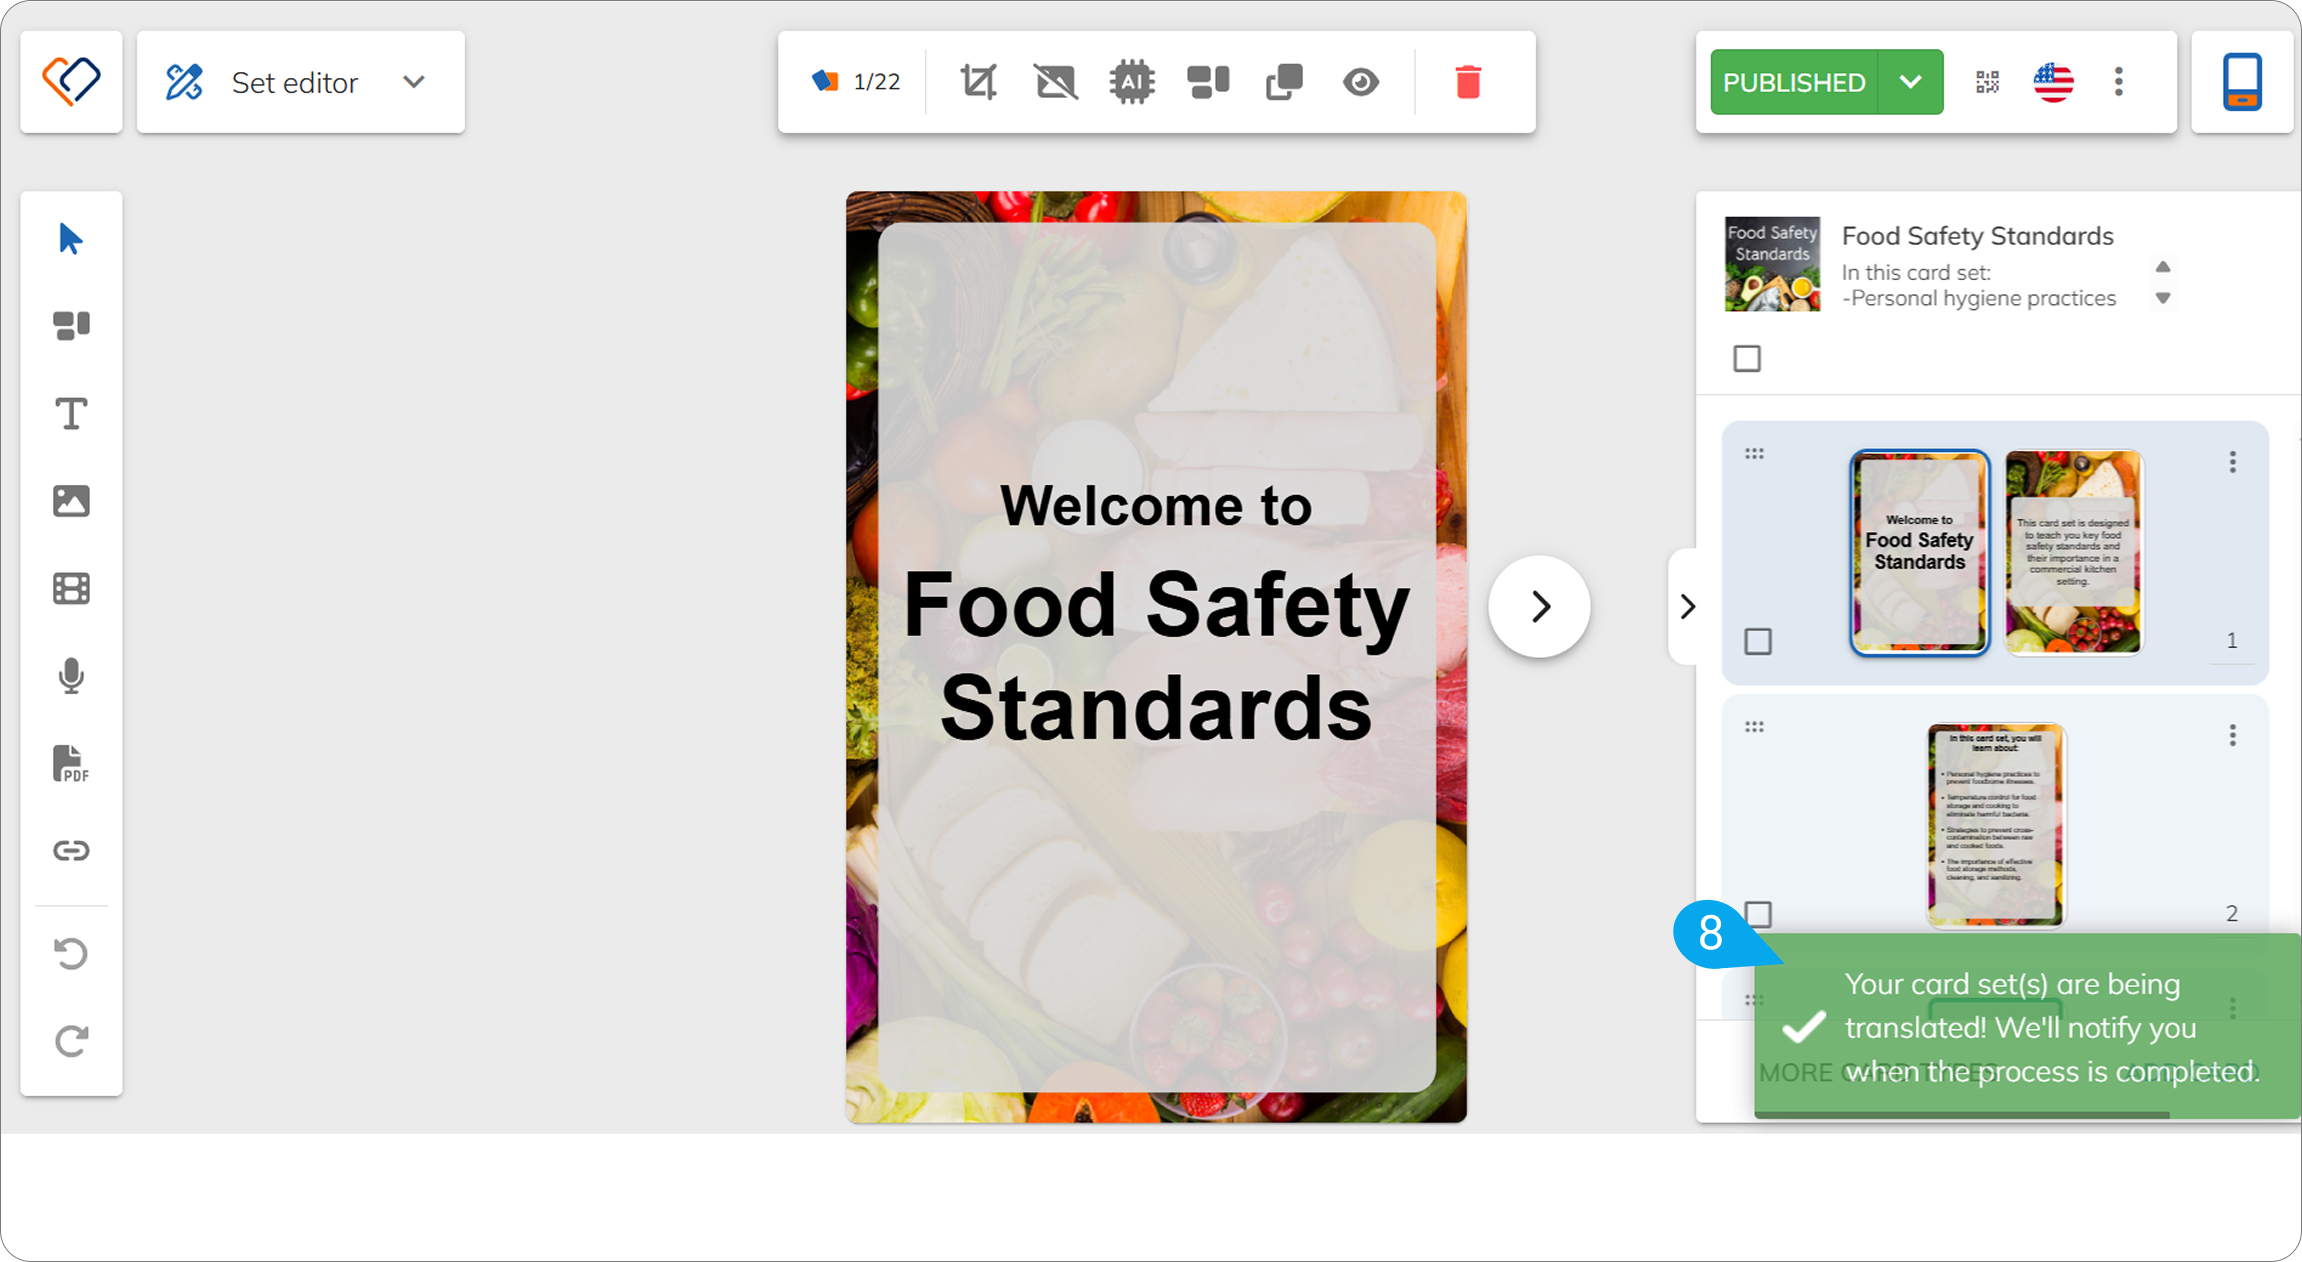Toggle the preview eye icon
This screenshot has height=1262, width=2302.
pyautogui.click(x=1361, y=82)
